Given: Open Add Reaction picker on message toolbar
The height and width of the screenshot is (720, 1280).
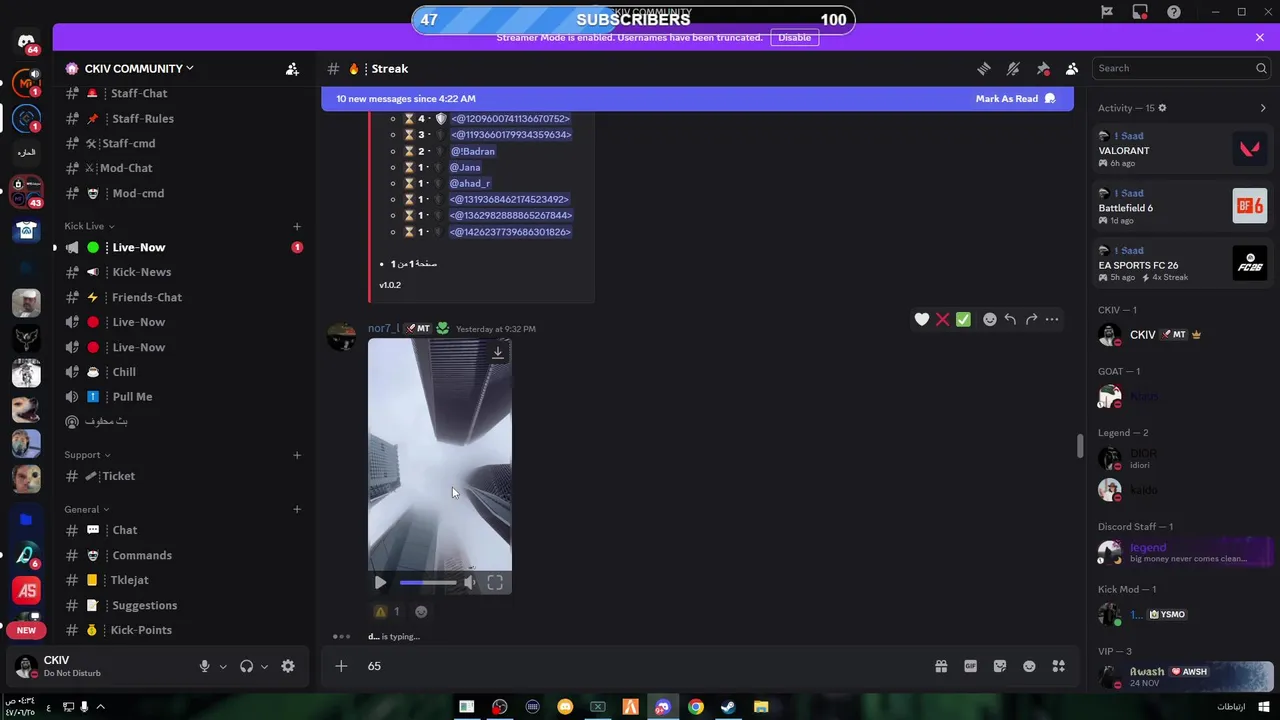Looking at the screenshot, I should 990,319.
